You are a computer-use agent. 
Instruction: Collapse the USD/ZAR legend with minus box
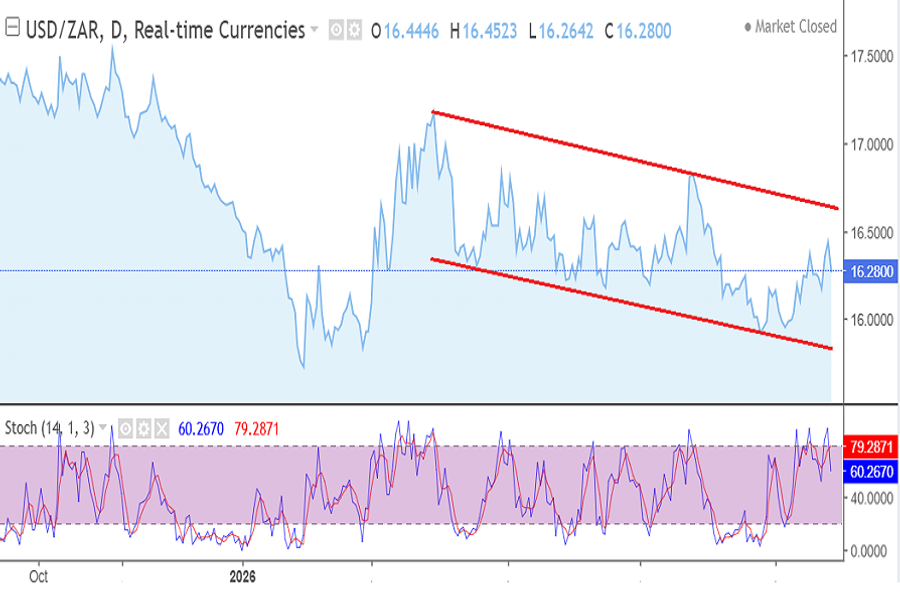[12, 27]
